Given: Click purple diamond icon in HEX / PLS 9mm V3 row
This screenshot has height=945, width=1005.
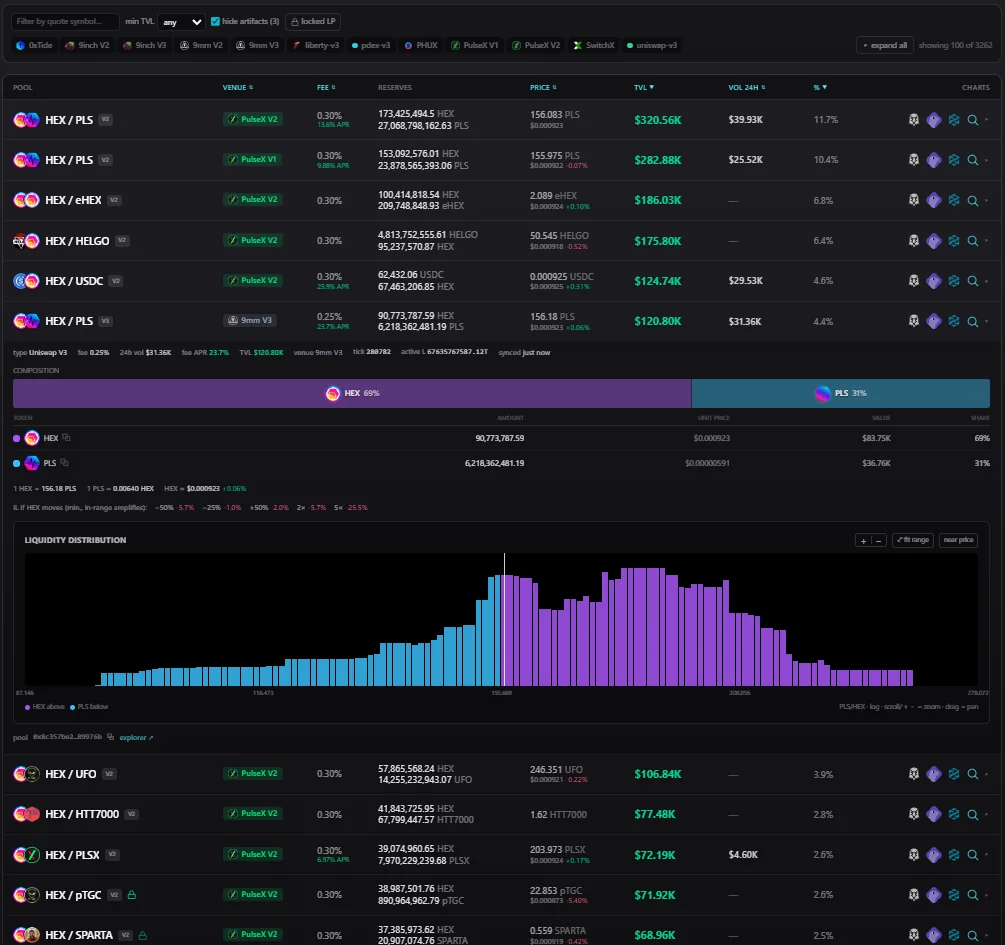Looking at the screenshot, I should [934, 321].
